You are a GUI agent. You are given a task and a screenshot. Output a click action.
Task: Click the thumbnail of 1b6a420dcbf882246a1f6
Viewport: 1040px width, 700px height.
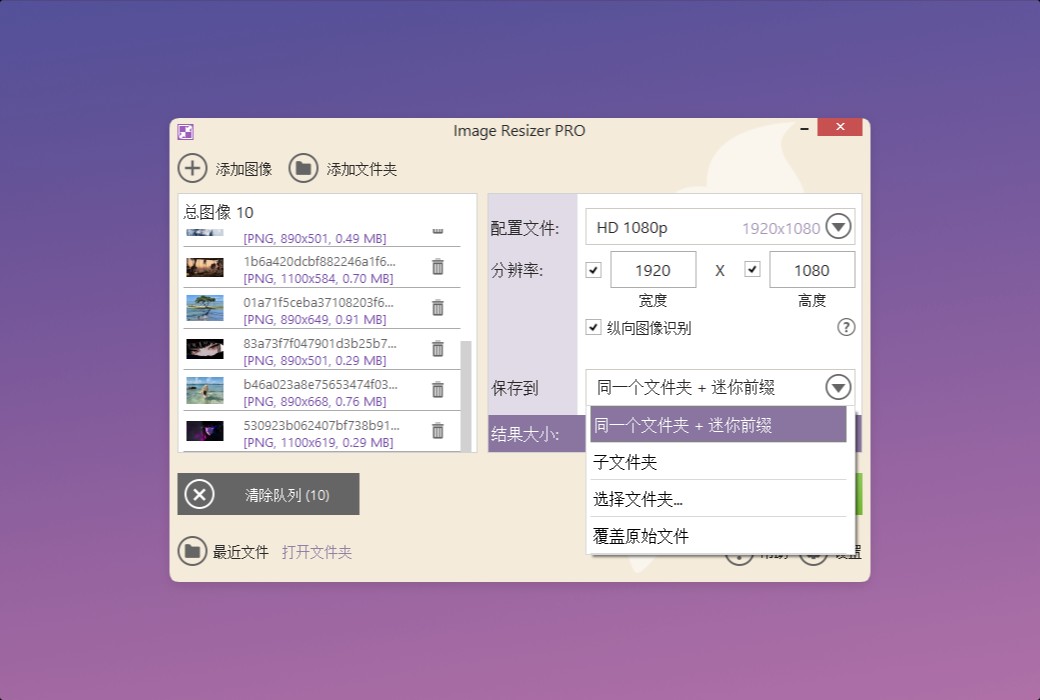(204, 267)
